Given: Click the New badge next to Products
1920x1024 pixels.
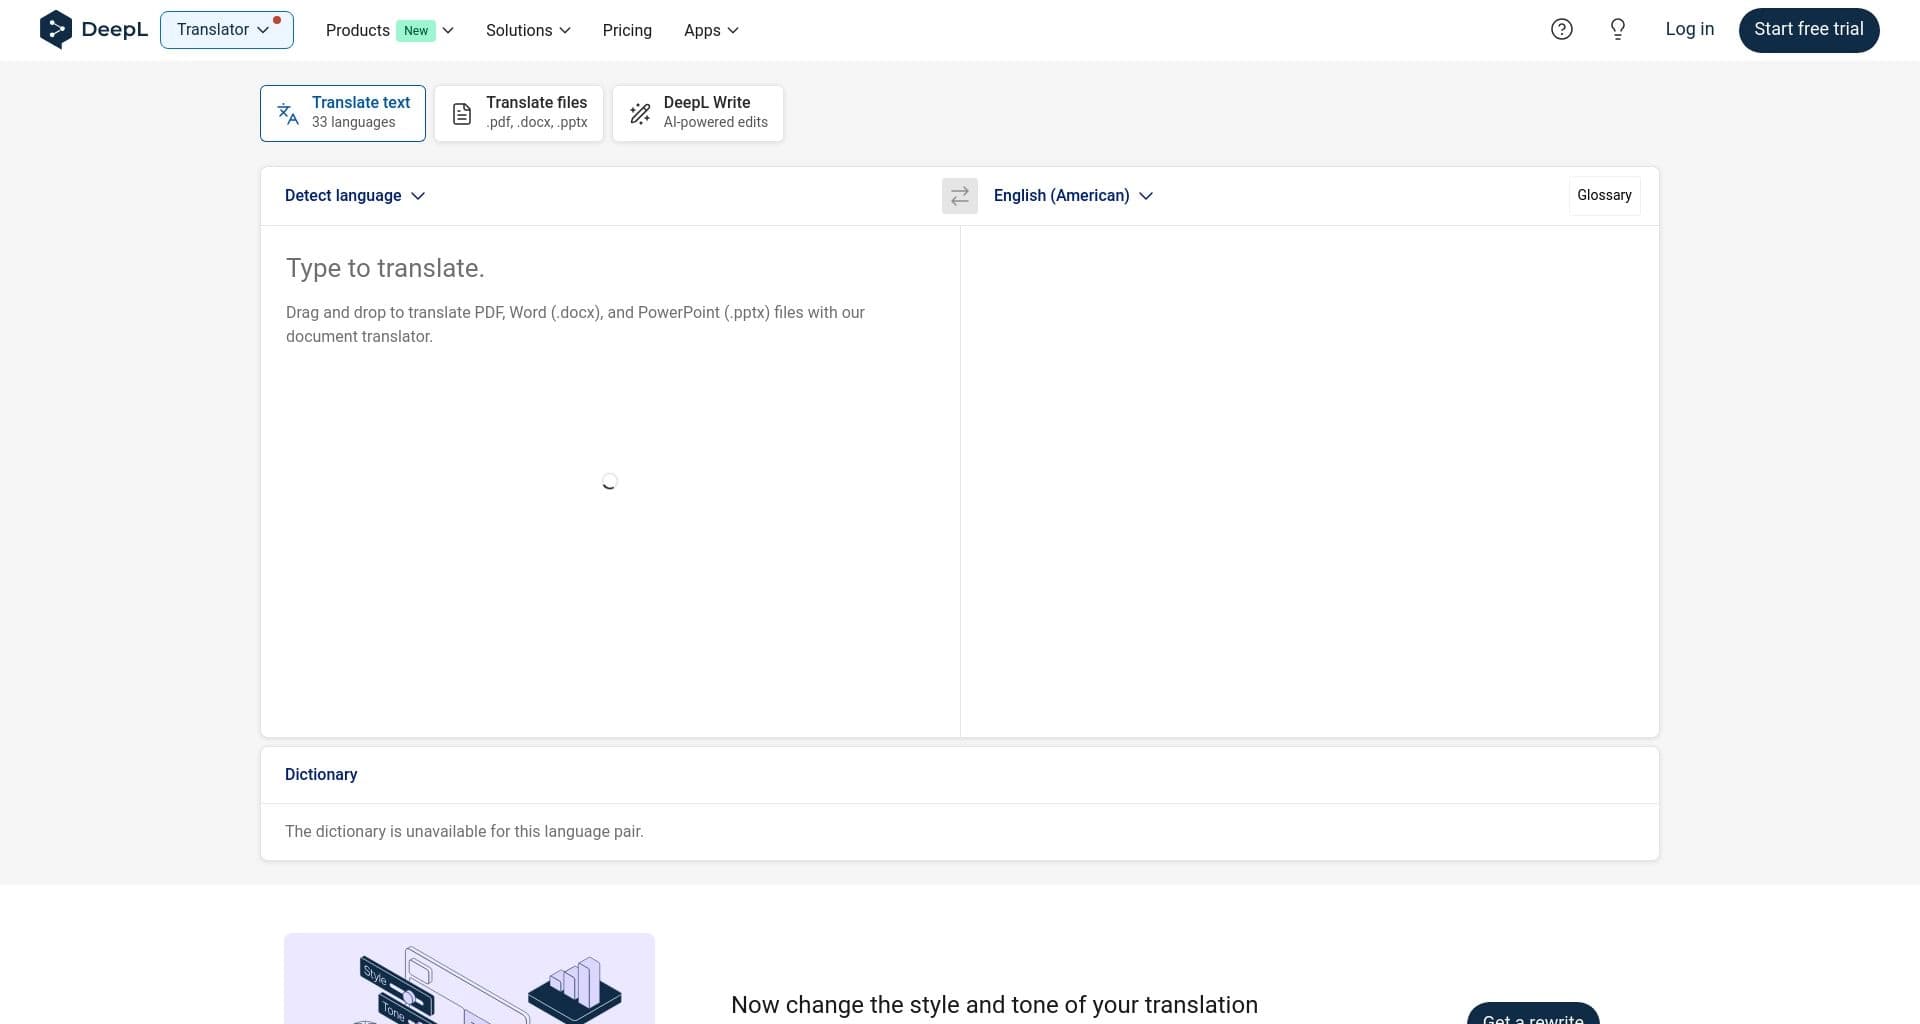Looking at the screenshot, I should tap(416, 31).
